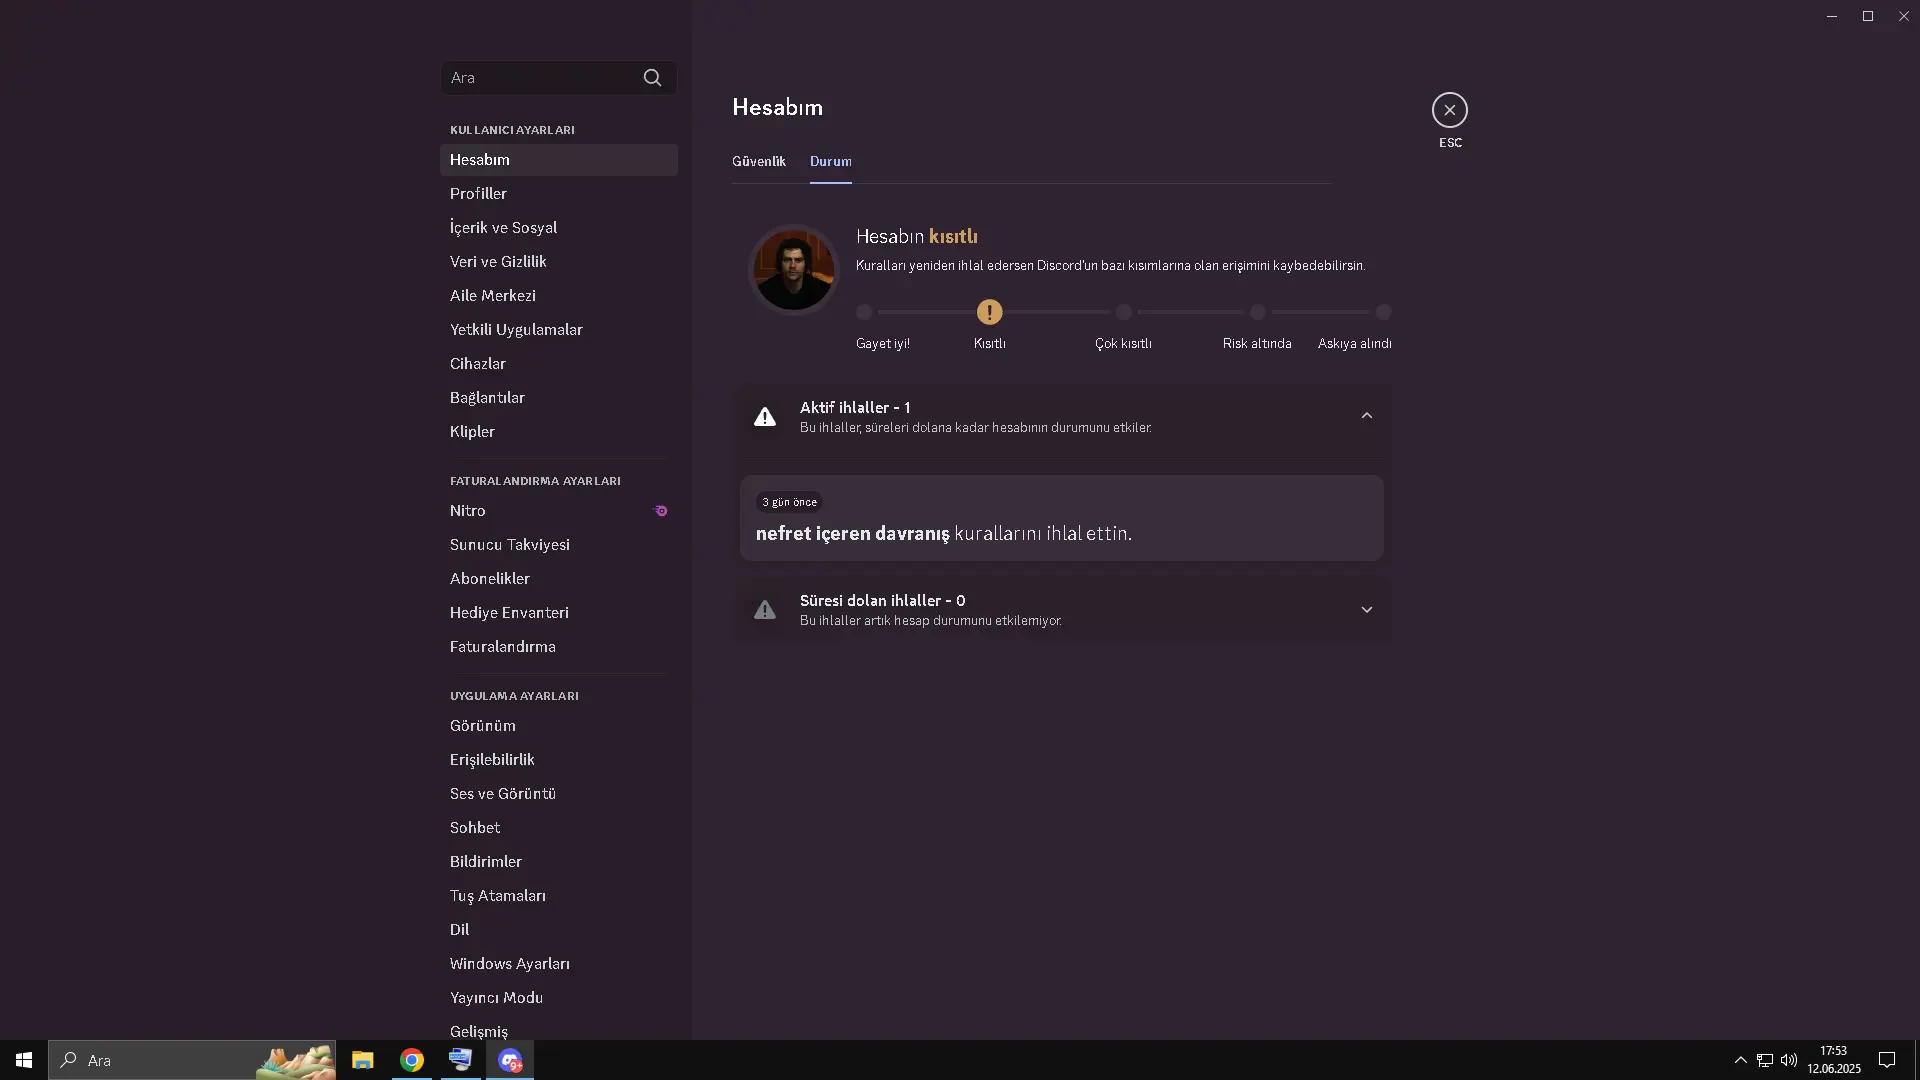Viewport: 1920px width, 1080px height.
Task: Go to İçerik ve Sosyal settings
Action: coord(559,228)
